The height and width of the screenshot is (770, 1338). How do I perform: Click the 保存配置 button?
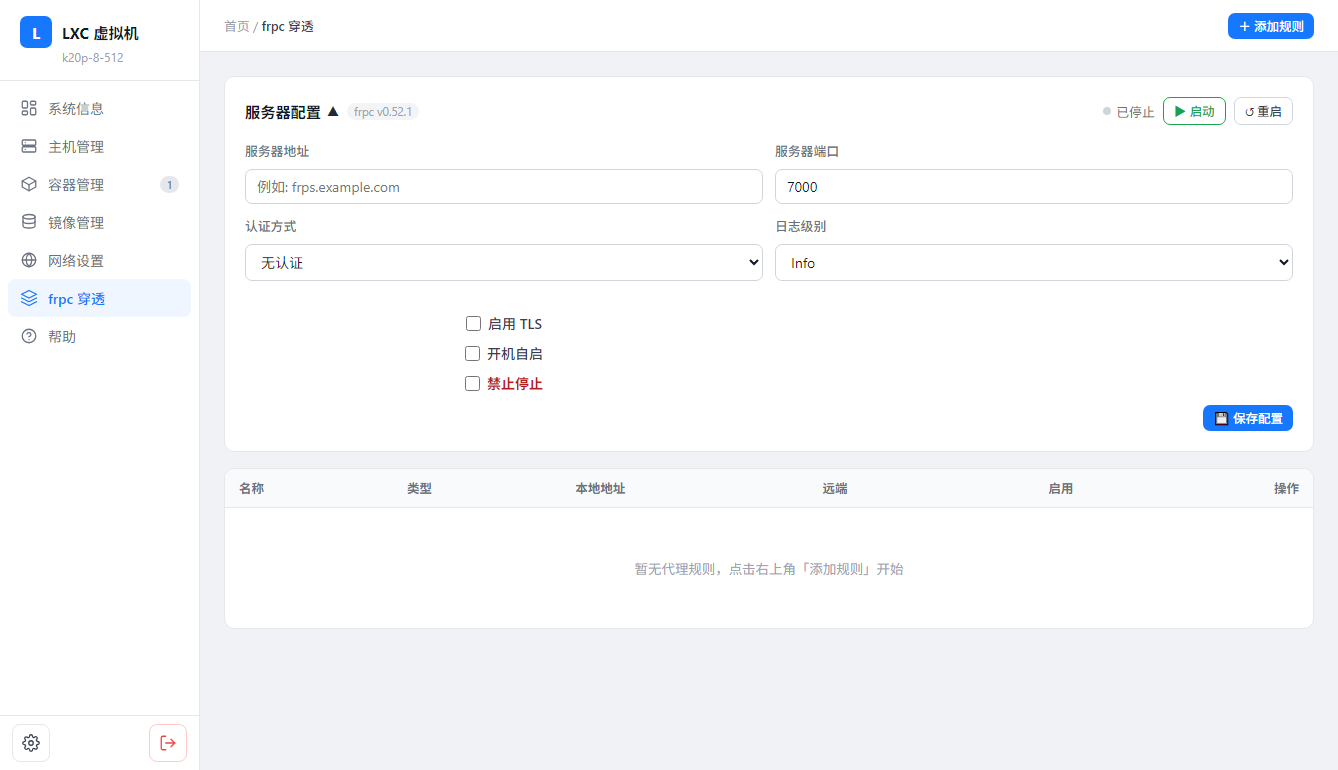1248,418
